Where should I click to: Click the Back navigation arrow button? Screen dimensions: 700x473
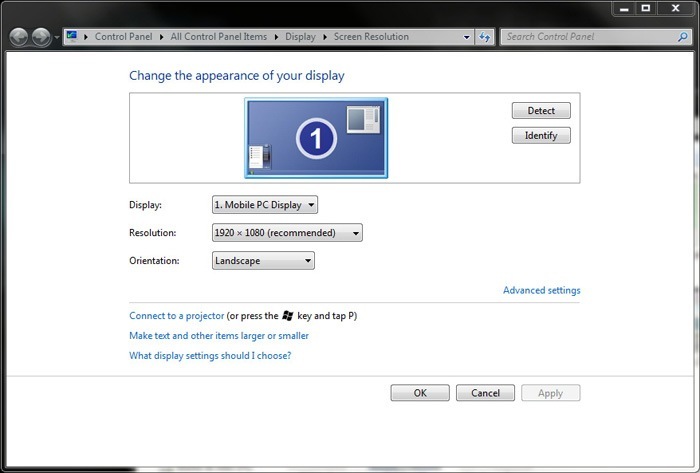pos(18,37)
